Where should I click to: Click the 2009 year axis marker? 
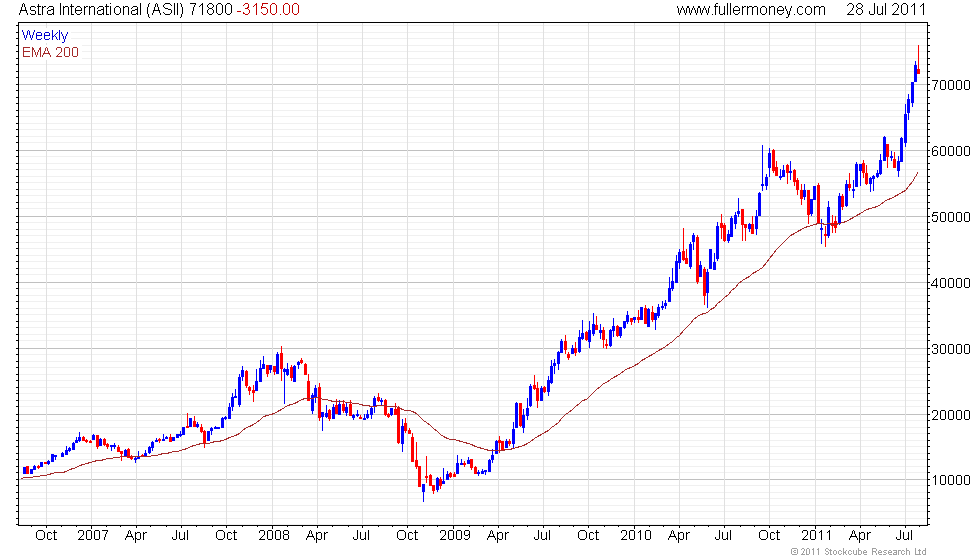click(454, 536)
